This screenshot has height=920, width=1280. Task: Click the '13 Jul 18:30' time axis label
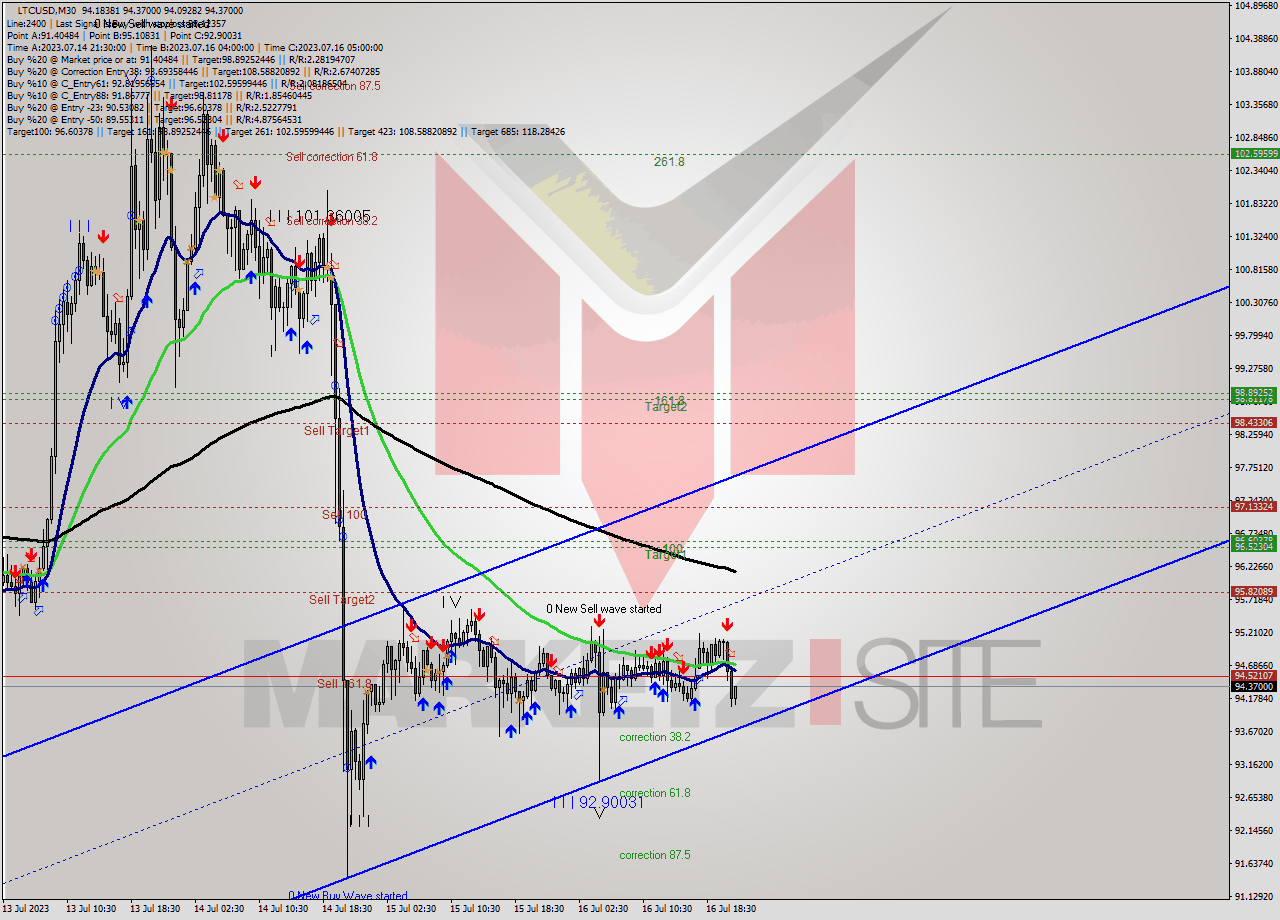click(155, 909)
